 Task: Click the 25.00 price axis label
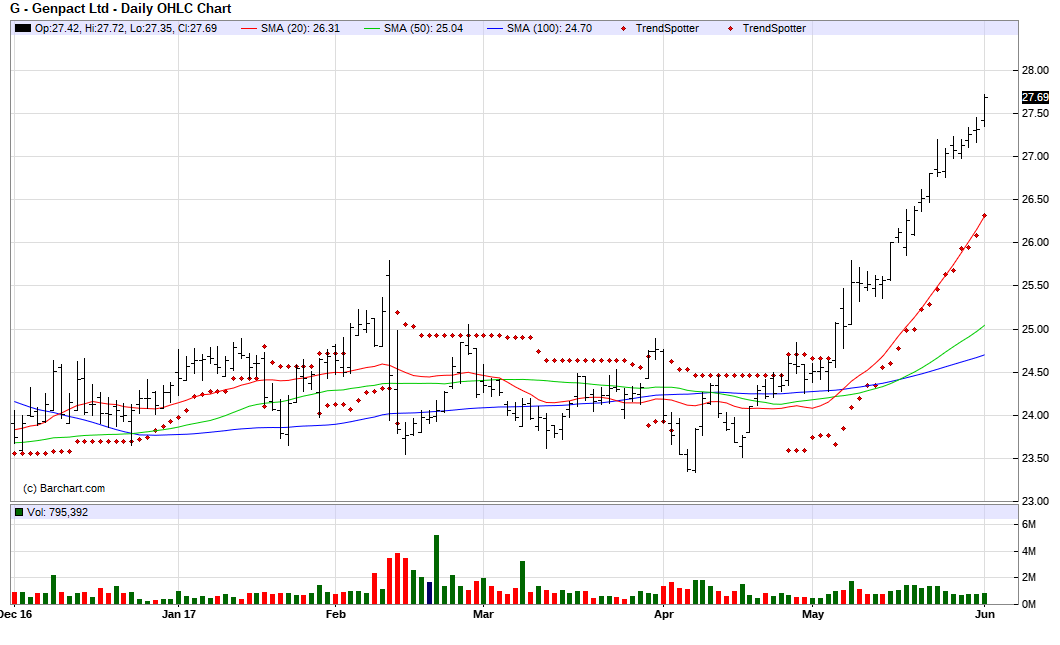point(1035,329)
